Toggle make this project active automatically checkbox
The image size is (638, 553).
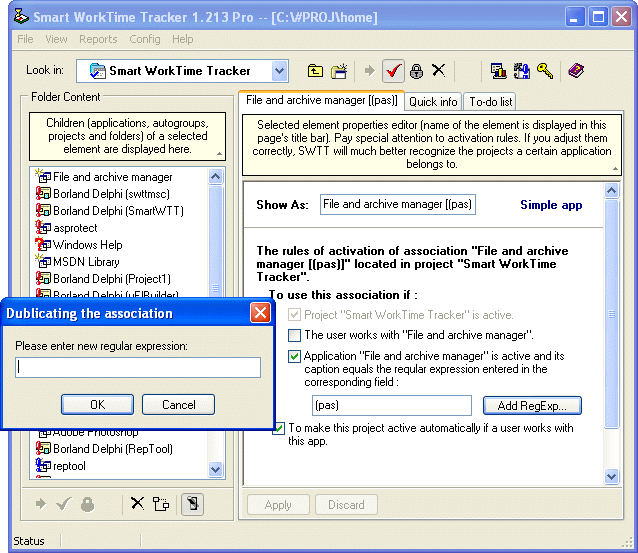pyautogui.click(x=279, y=428)
